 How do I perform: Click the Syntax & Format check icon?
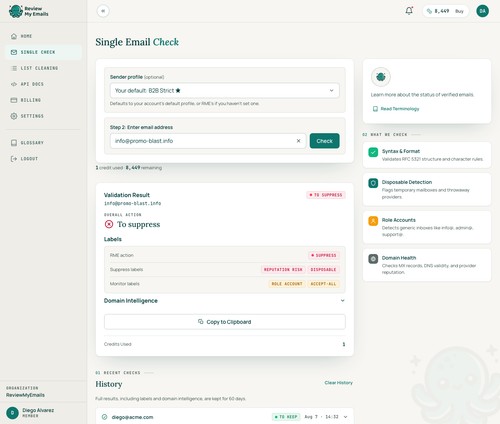click(x=373, y=152)
